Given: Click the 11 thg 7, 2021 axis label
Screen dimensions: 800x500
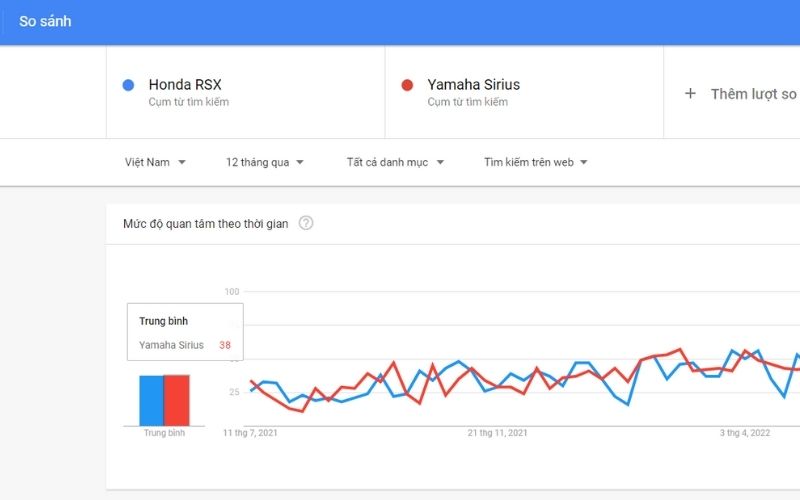Looking at the screenshot, I should (250, 433).
